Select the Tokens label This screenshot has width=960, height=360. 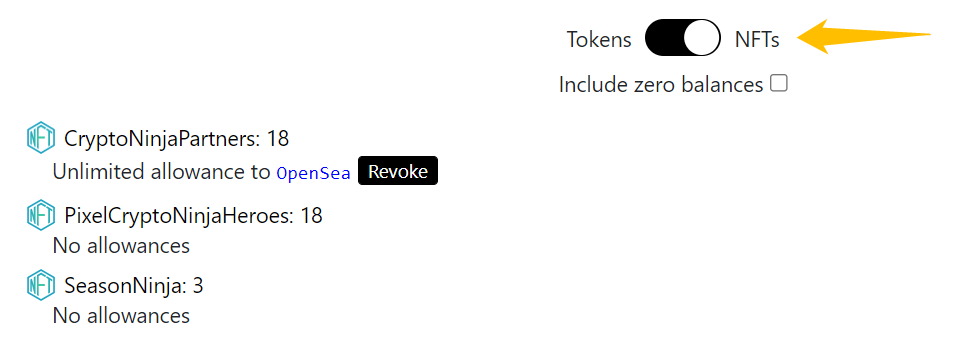point(599,39)
